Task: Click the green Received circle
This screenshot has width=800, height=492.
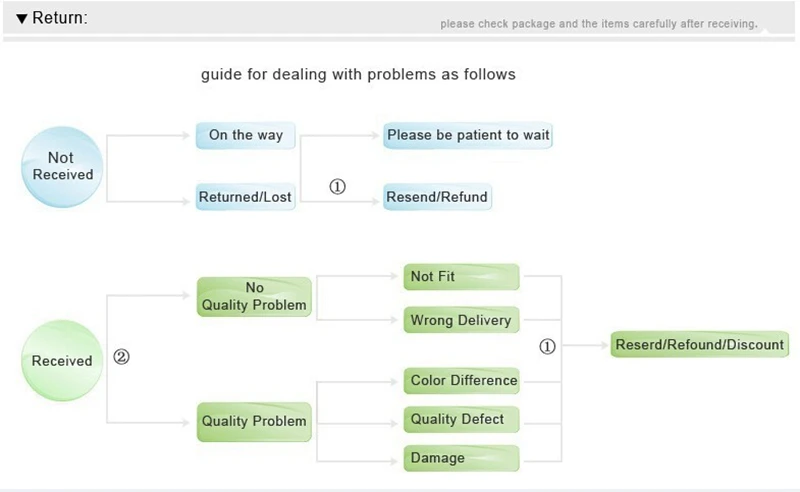Action: (62, 361)
